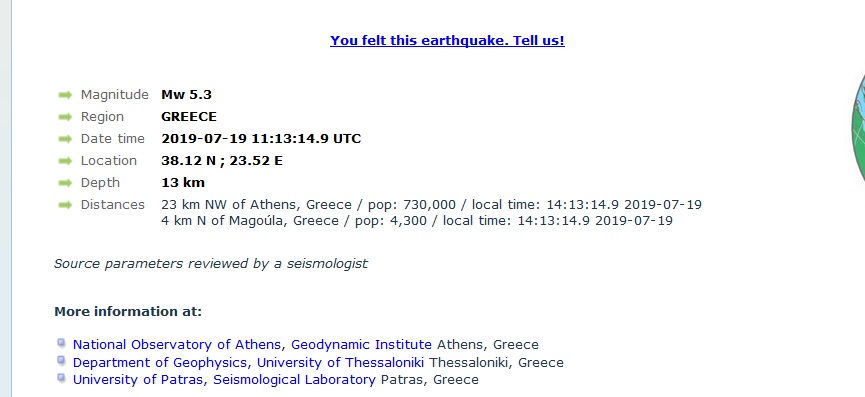Open the "You felt this earthquake. Tell us!" link
The width and height of the screenshot is (865, 397).
pos(447,41)
